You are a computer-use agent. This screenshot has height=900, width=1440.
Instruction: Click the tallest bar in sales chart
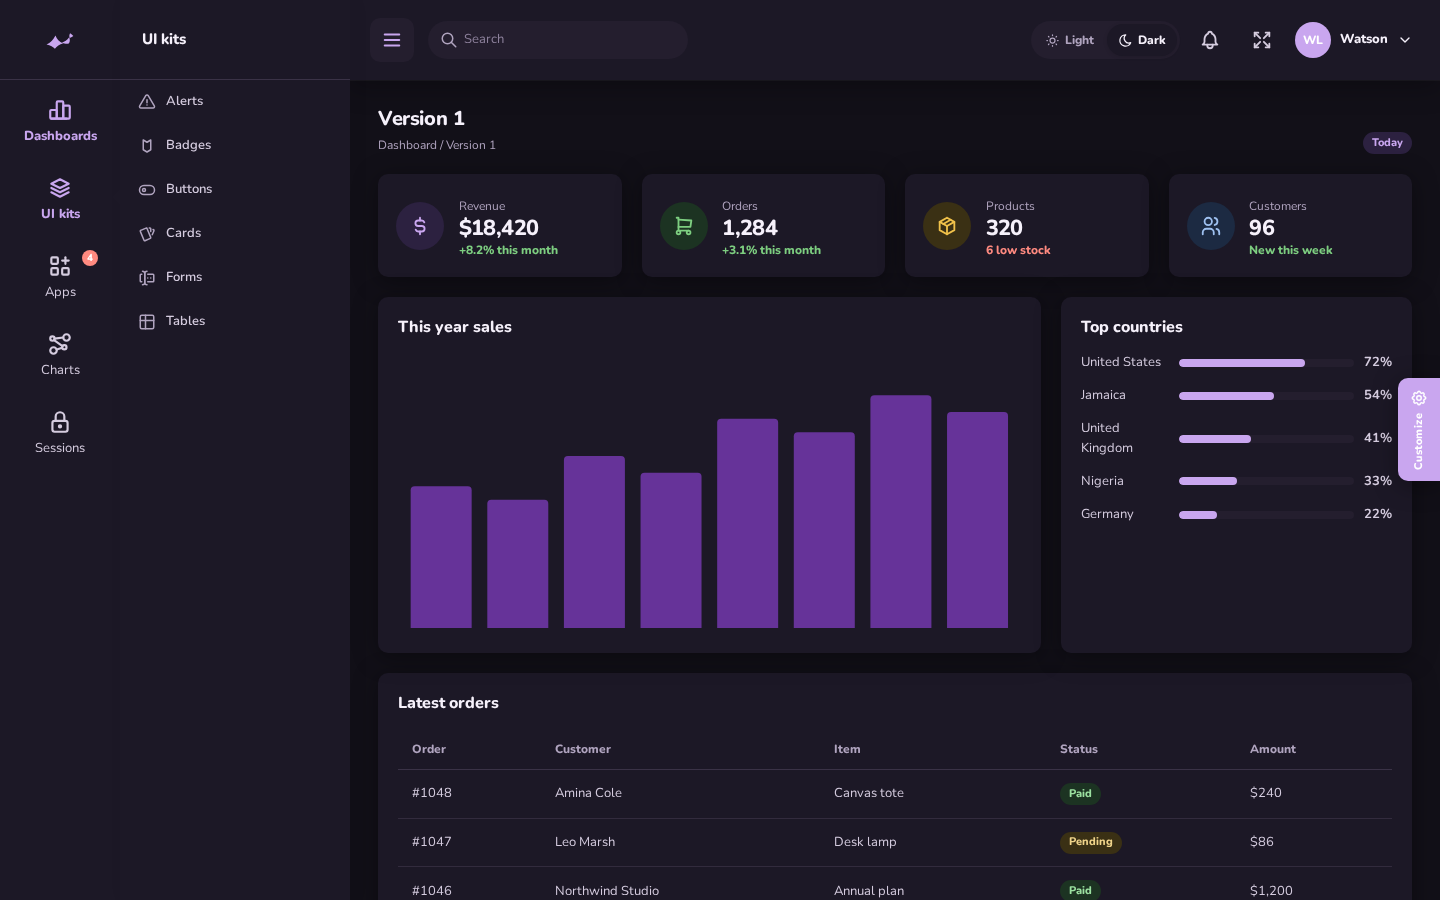901,512
